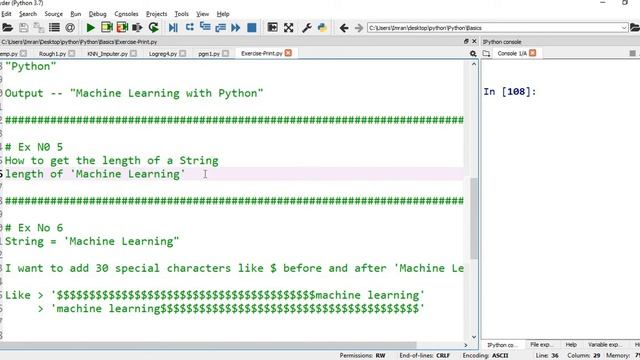Click the Step into function icon
The image size is (640, 360).
(205, 28)
